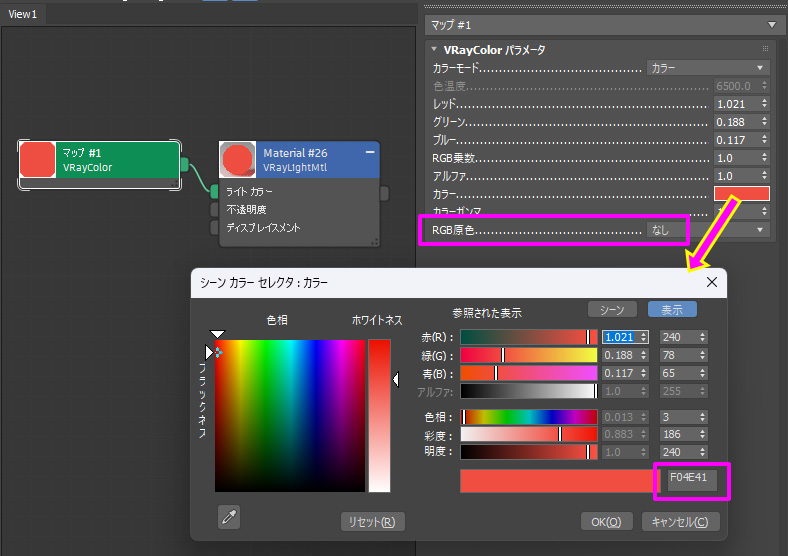This screenshot has height=556, width=788.
Task: Adjust the ブルー spinner arrows
Action: 764,140
